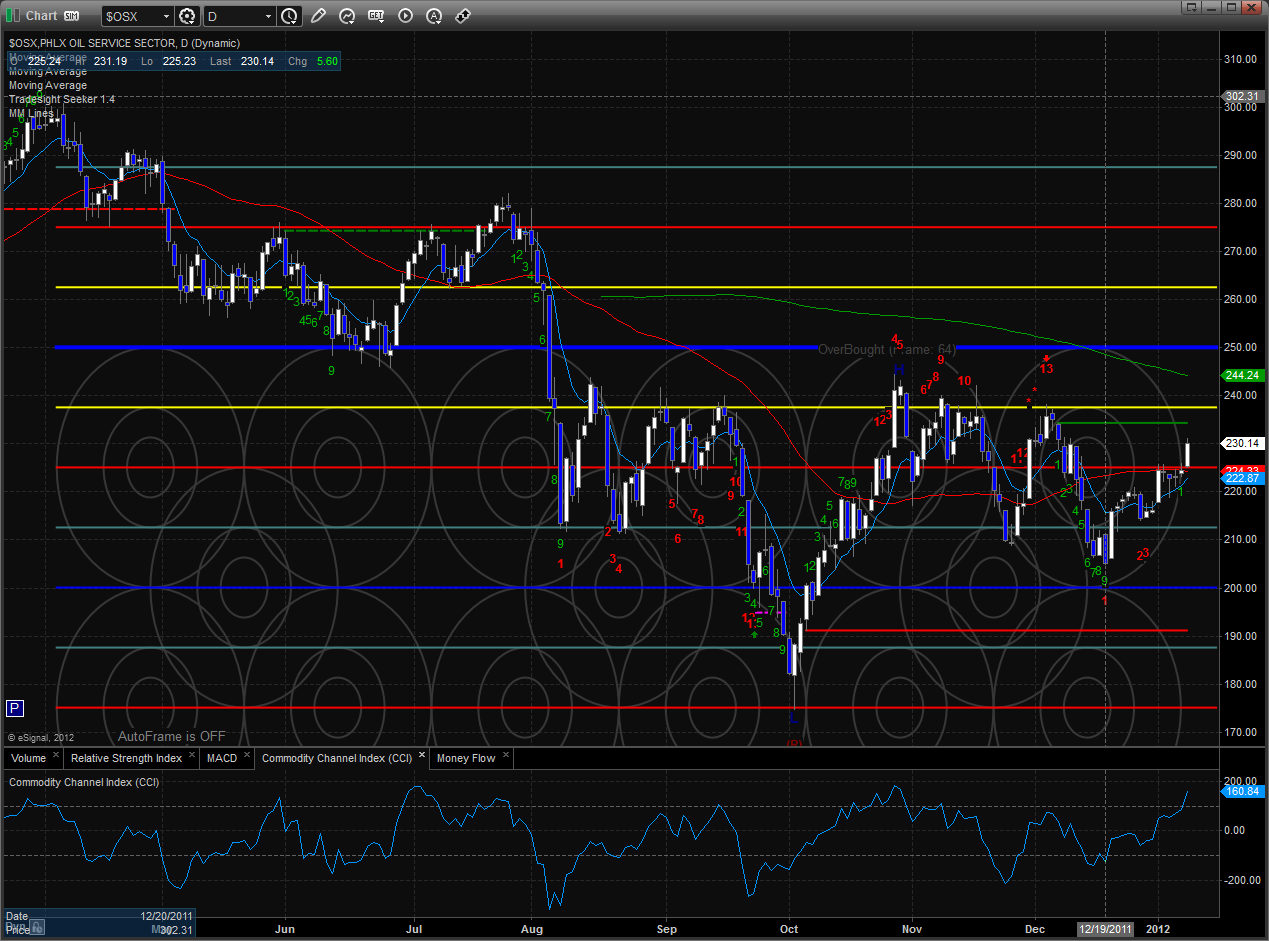Click the -200.00 CCI axis label
This screenshot has width=1269, height=941.
(x=1240, y=879)
